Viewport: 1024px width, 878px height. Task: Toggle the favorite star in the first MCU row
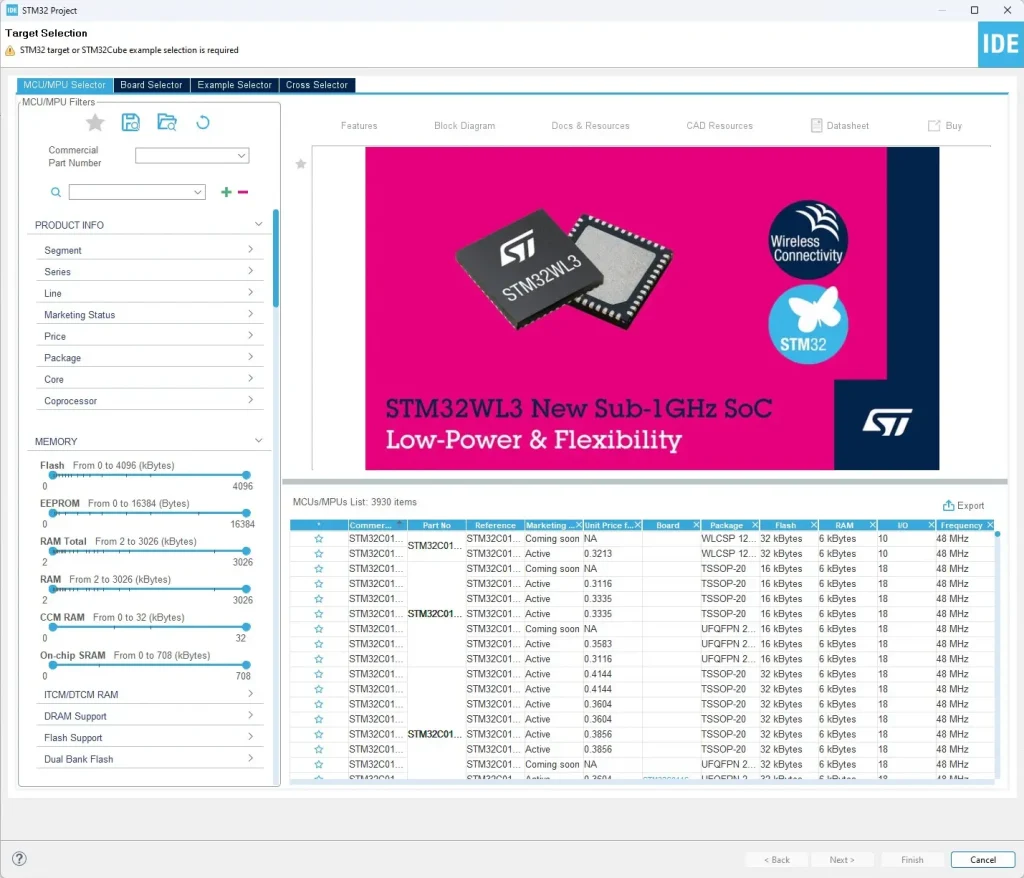point(319,539)
